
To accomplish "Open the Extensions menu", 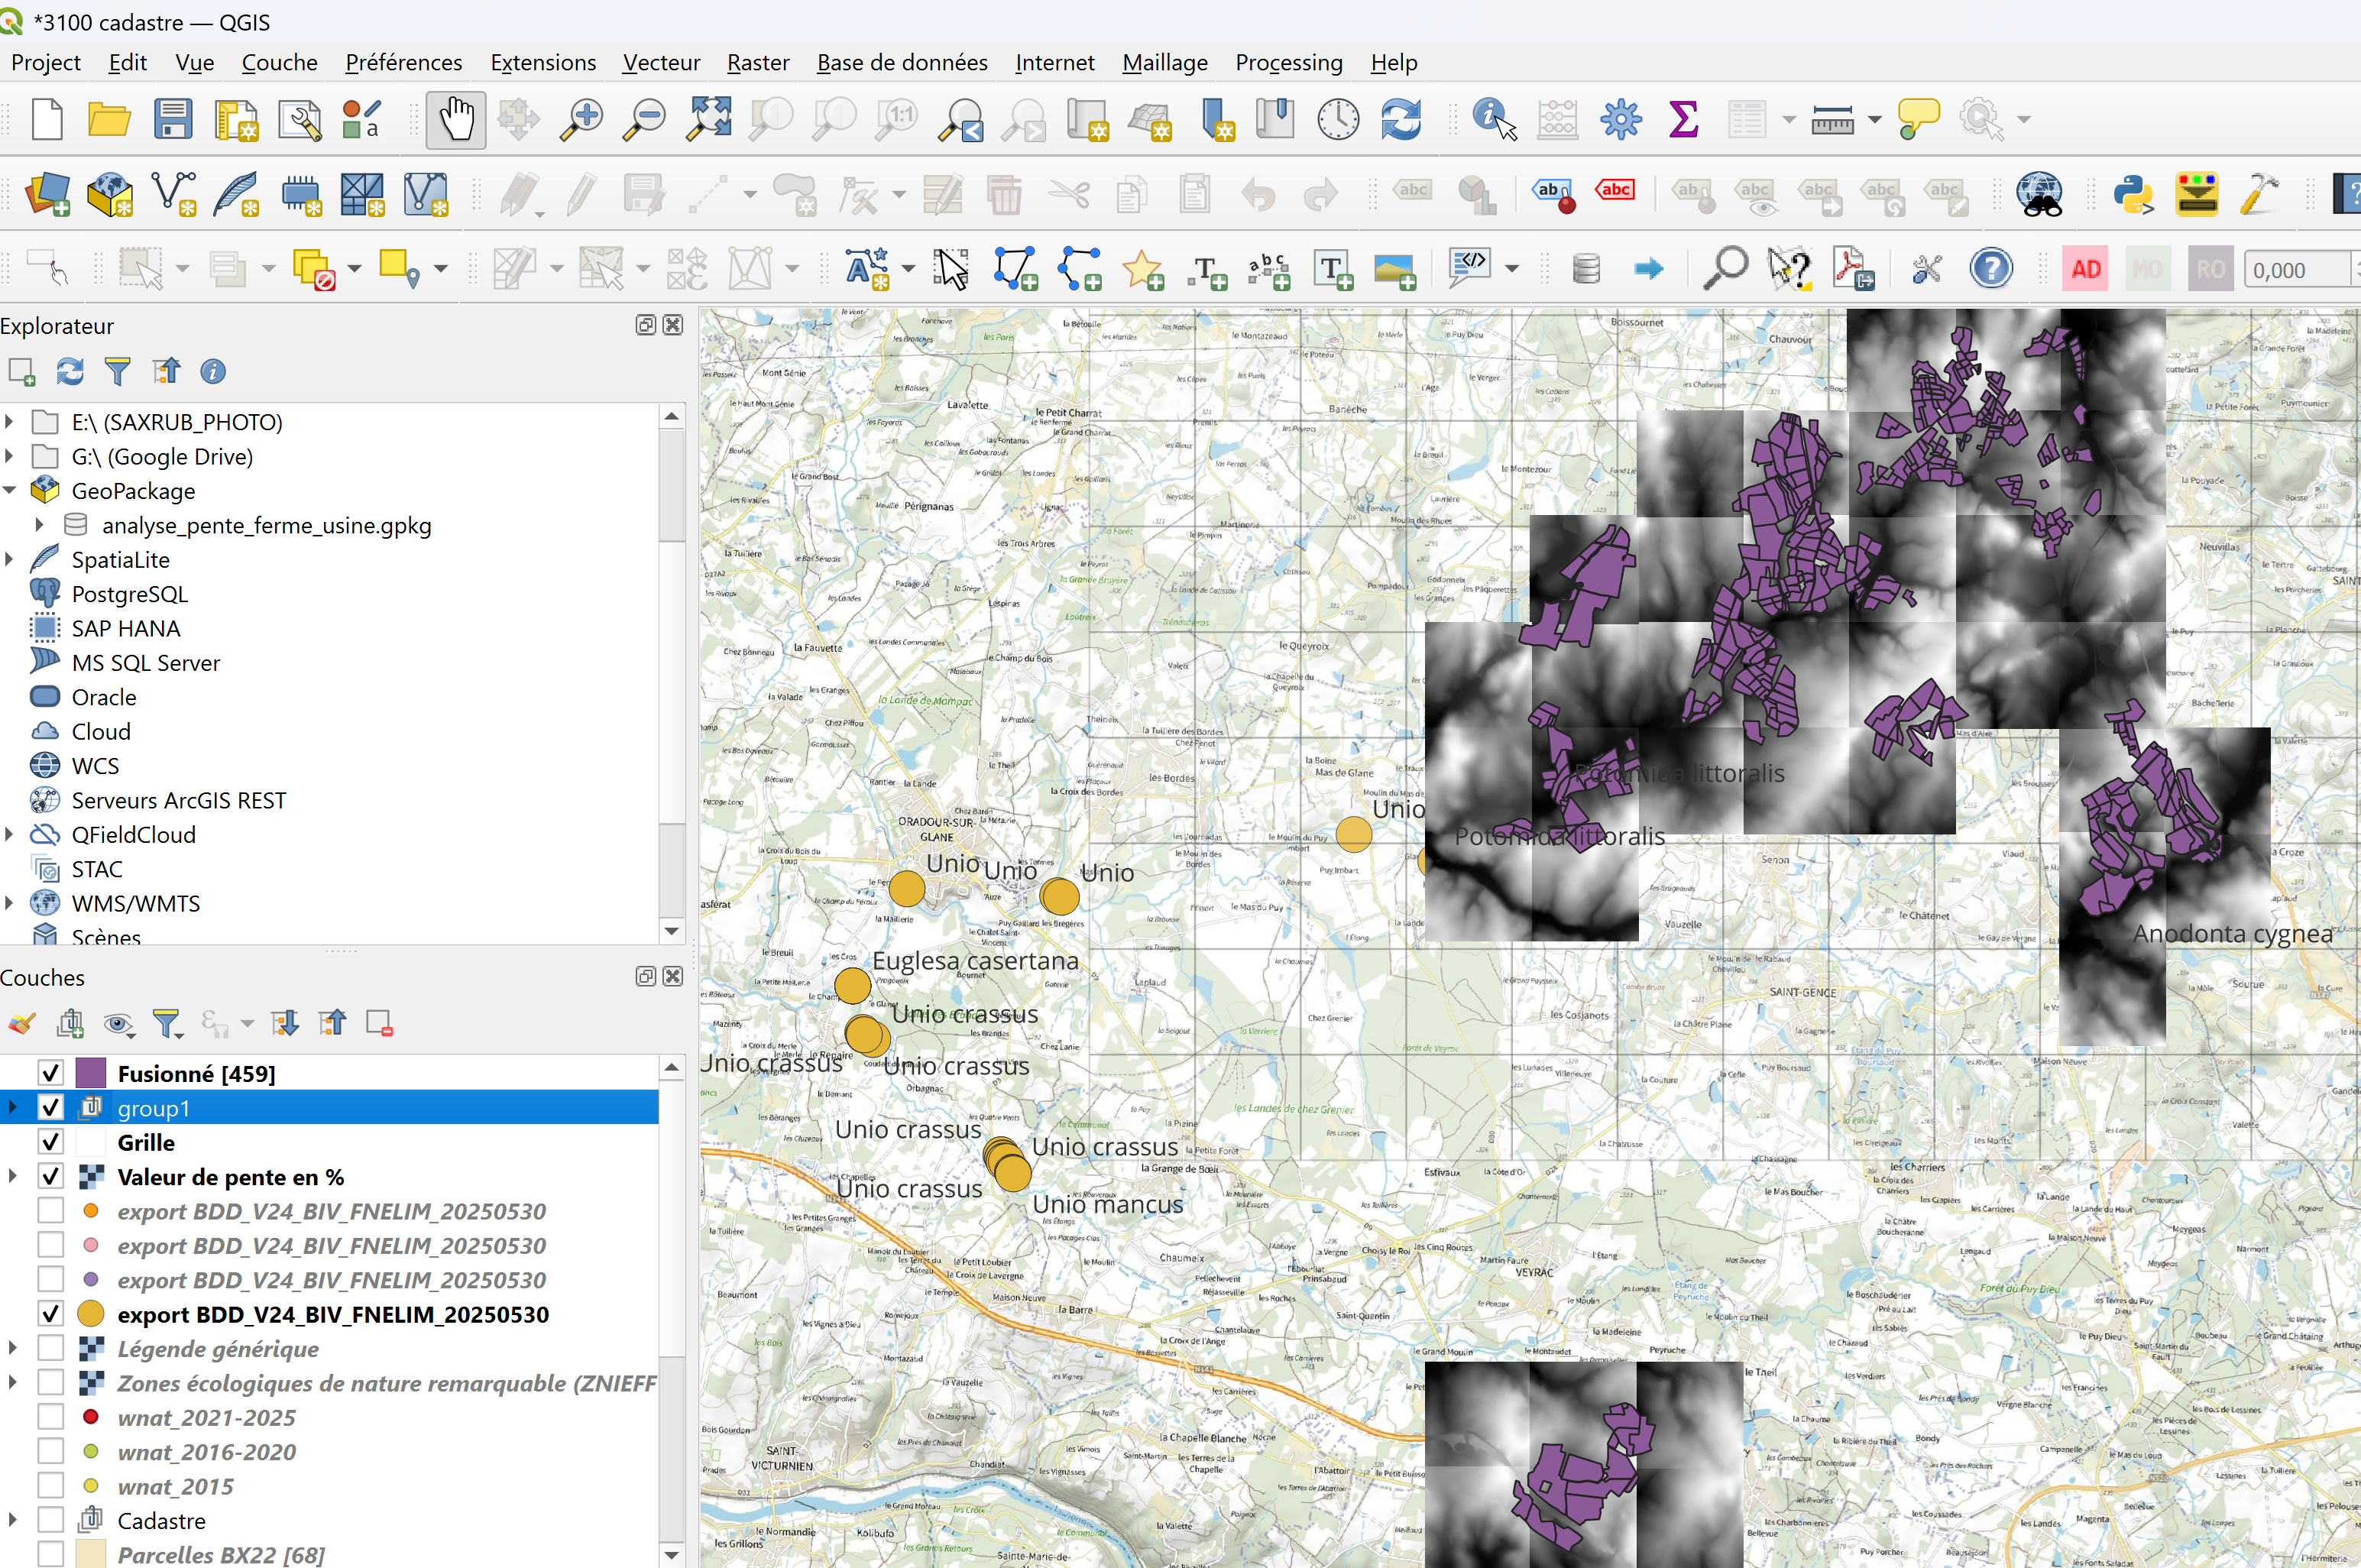I will point(543,63).
